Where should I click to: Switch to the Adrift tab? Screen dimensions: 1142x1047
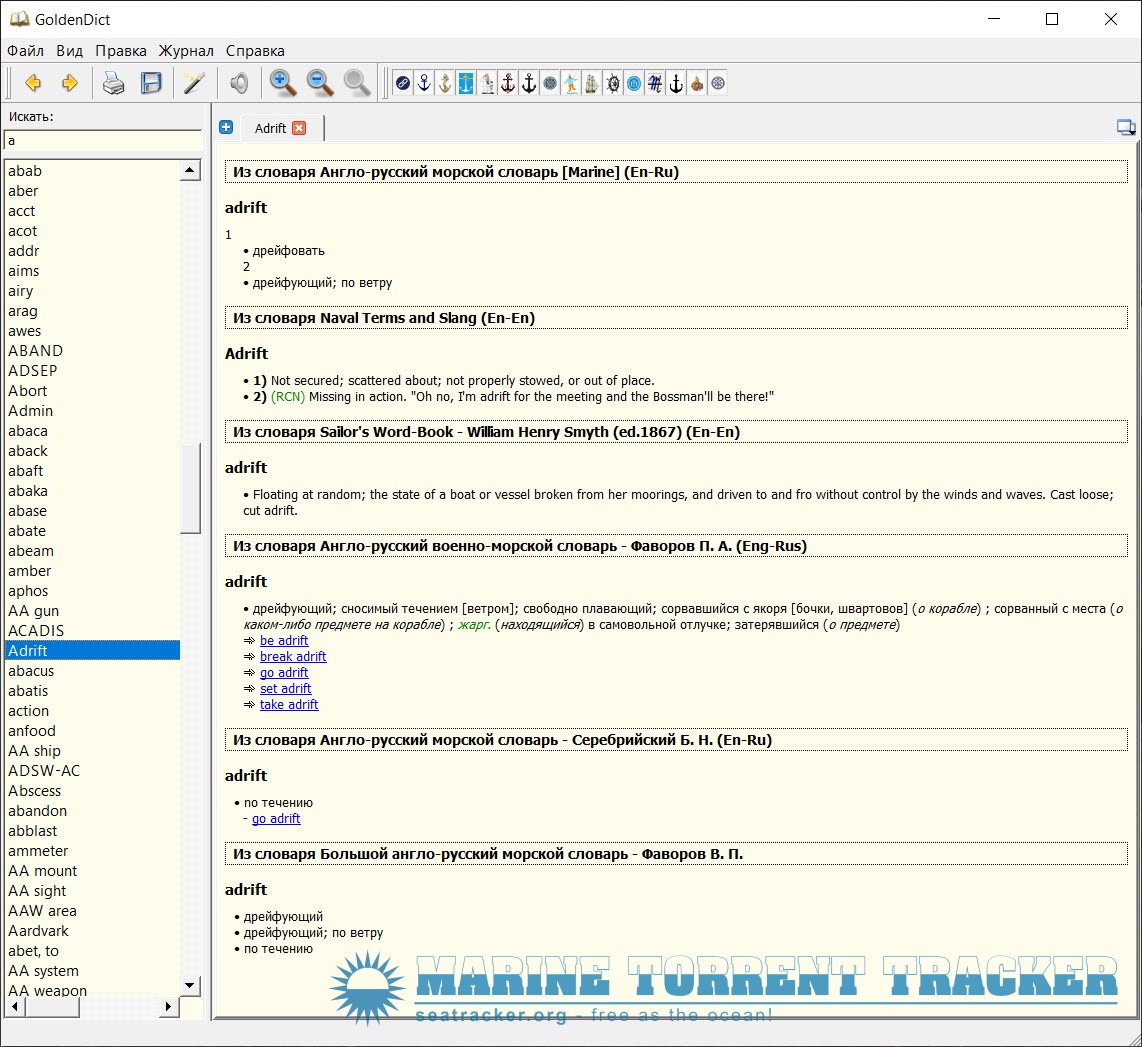pos(270,128)
